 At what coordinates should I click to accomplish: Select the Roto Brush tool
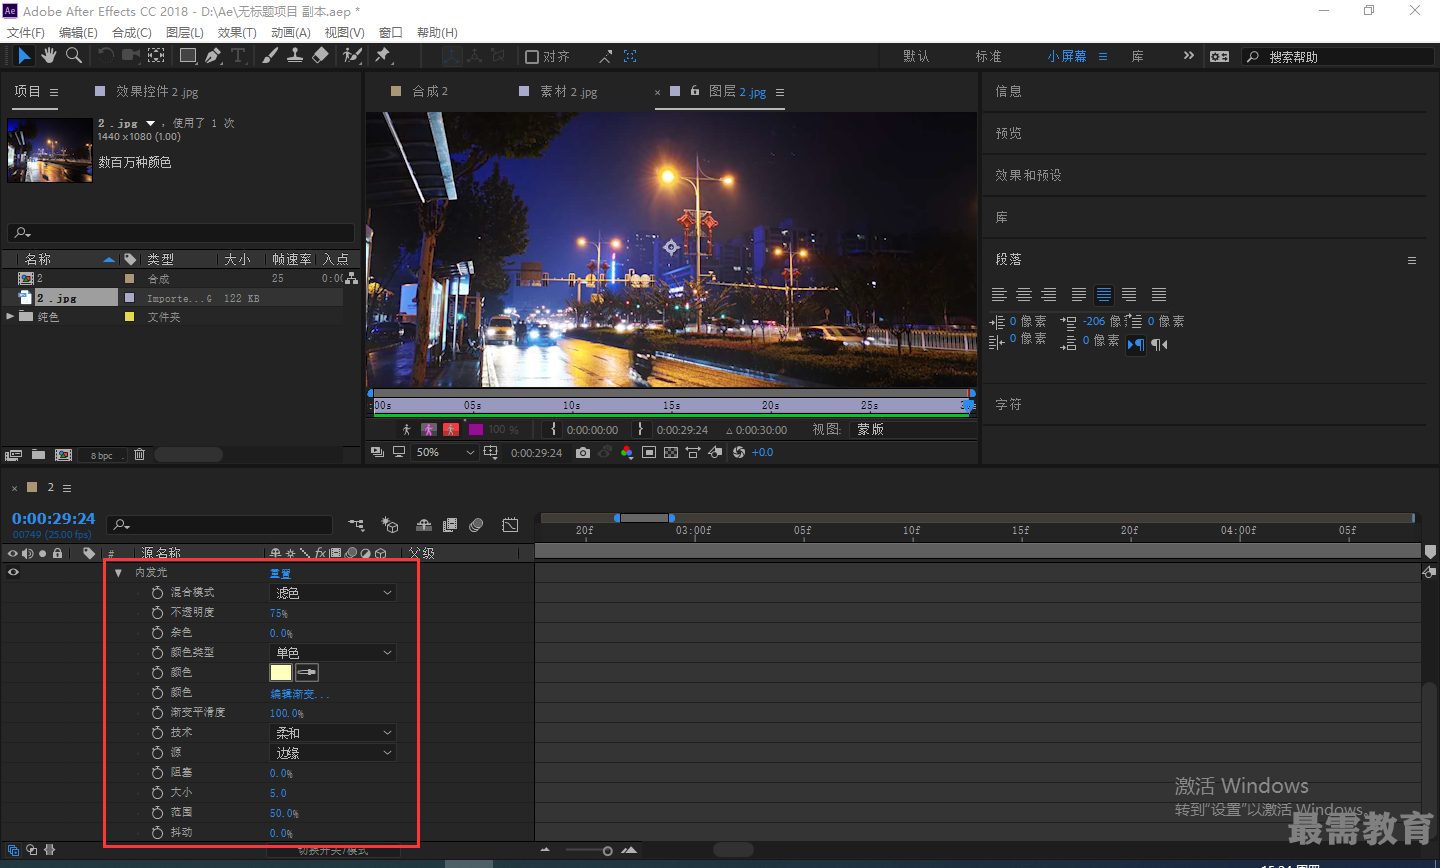tap(352, 56)
